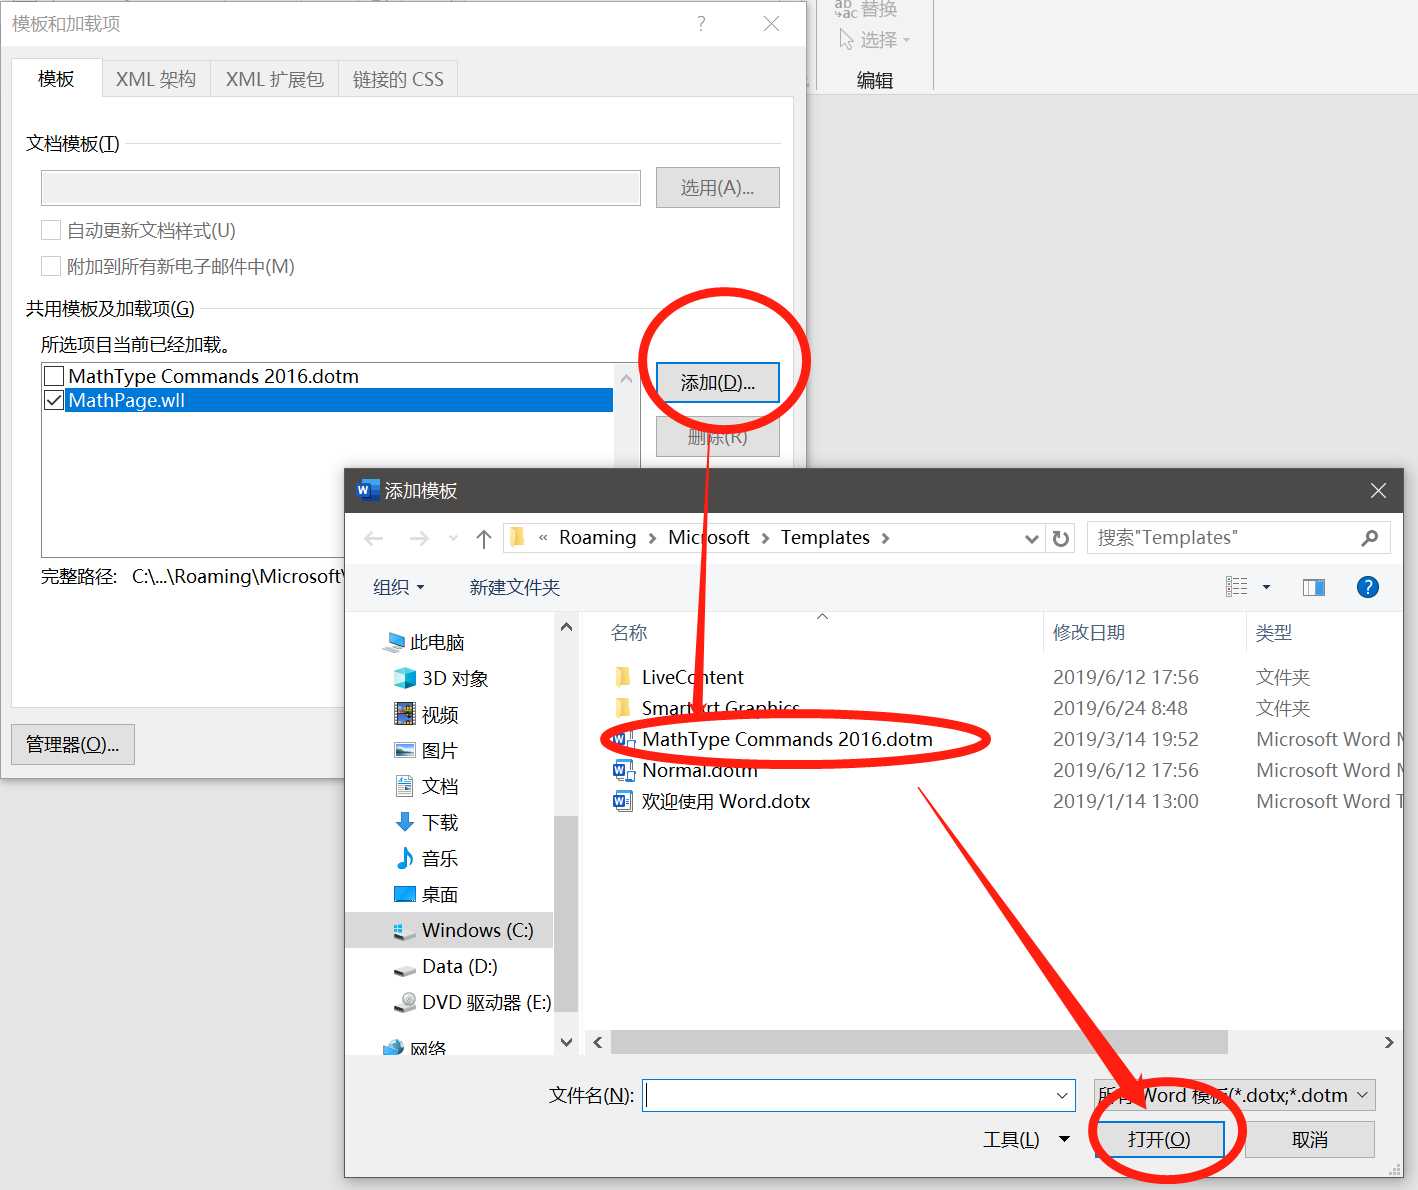
Task: Select the Normal.dotm file
Action: coord(686,770)
